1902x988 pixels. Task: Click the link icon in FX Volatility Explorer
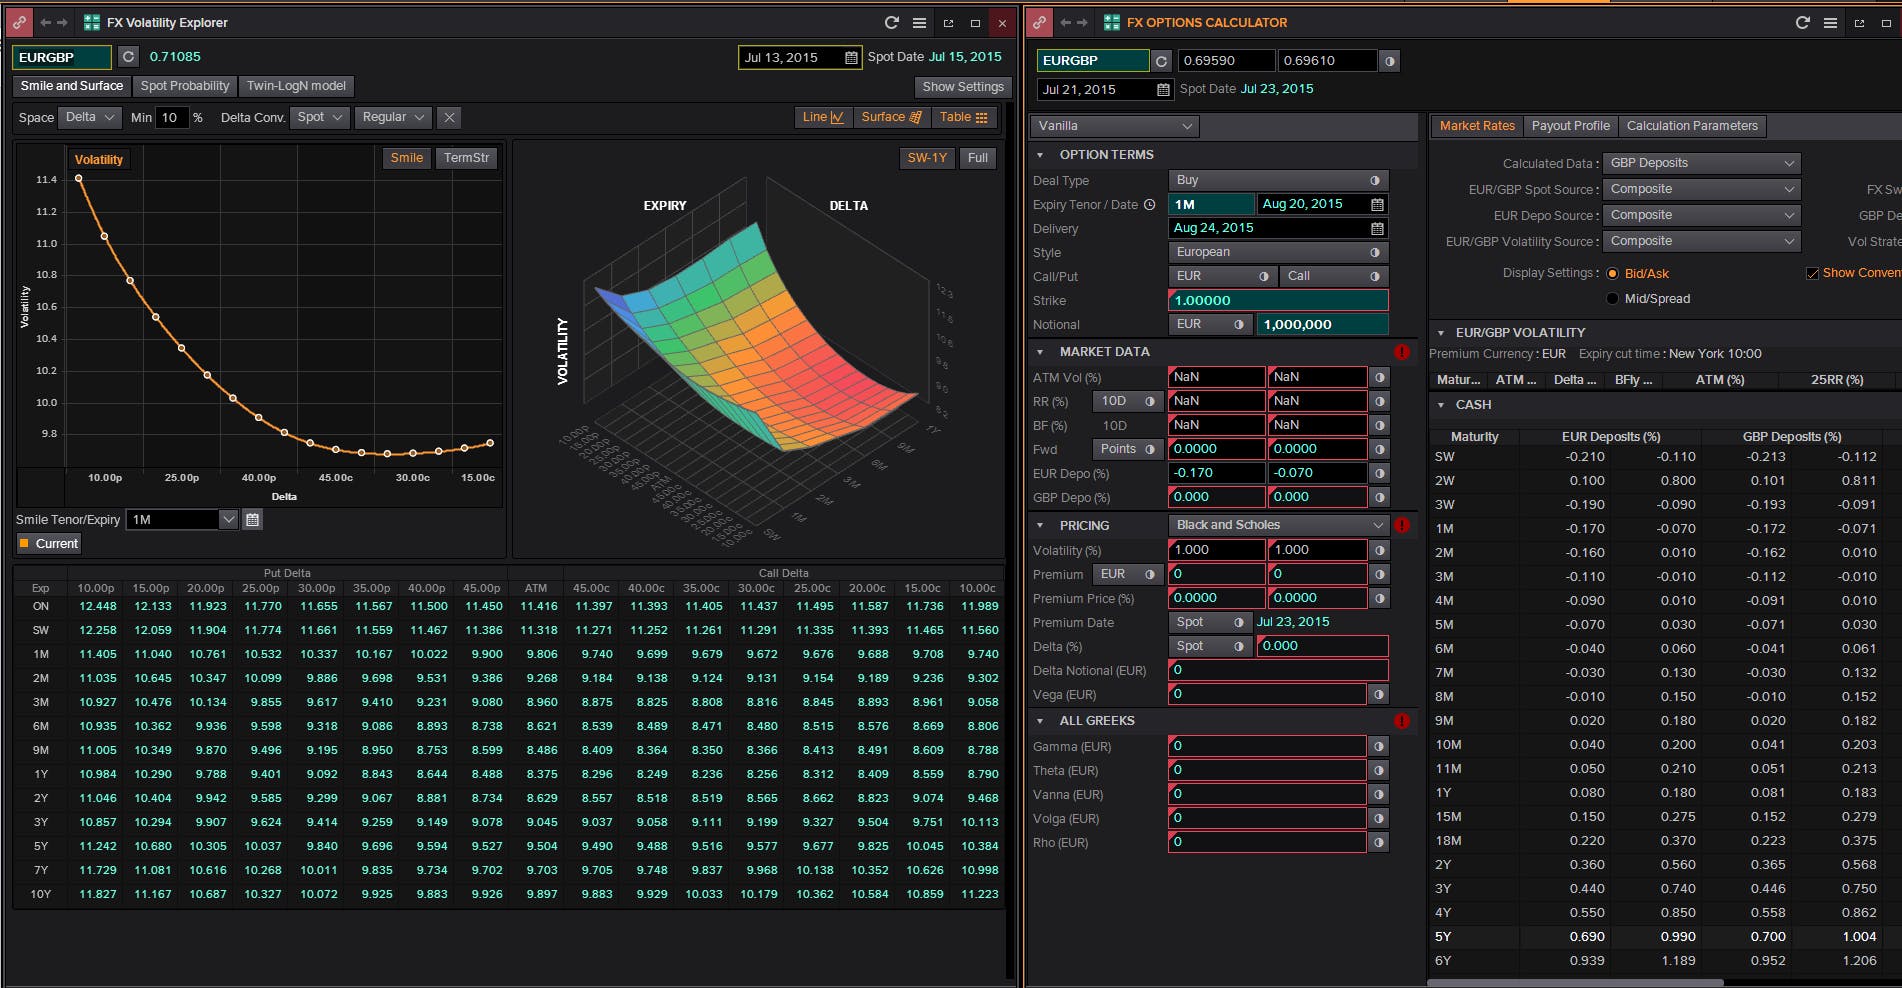coord(19,22)
